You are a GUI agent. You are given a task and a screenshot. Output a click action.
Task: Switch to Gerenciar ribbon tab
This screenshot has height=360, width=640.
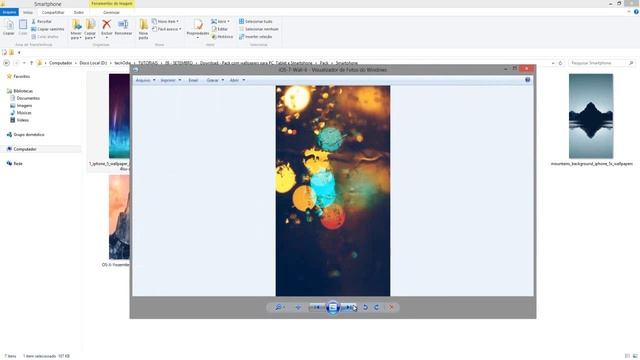(x=111, y=12)
